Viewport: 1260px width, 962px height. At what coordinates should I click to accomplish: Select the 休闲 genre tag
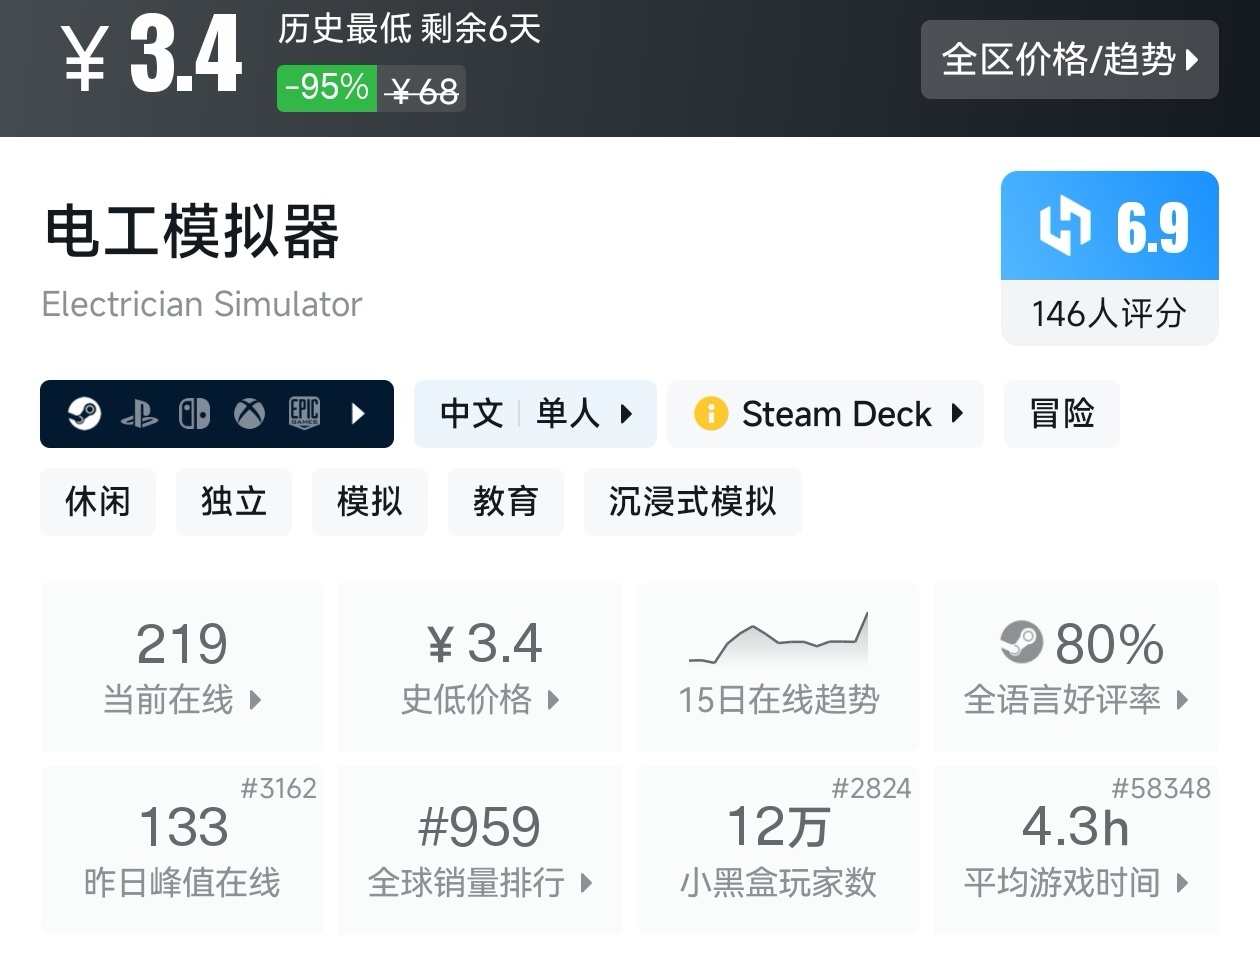click(x=98, y=502)
